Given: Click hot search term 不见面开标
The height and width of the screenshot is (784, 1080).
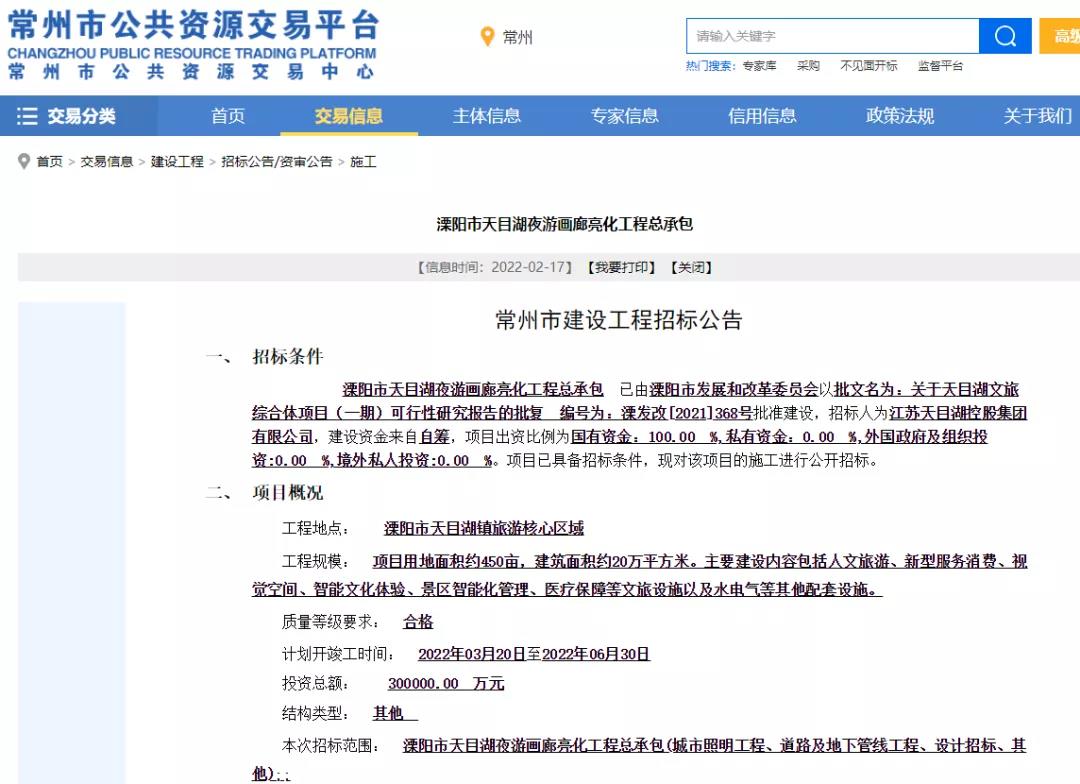Looking at the screenshot, I should (869, 65).
